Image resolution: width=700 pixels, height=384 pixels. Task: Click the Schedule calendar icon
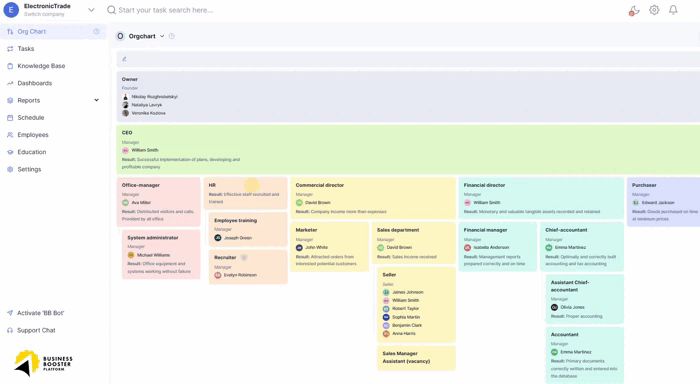tap(10, 118)
